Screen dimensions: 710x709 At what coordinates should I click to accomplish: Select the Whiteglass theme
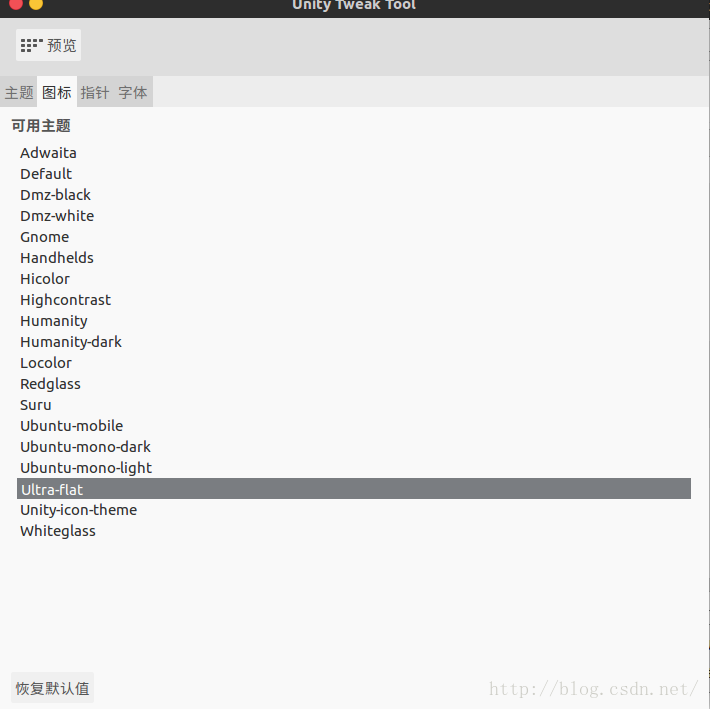(x=354, y=531)
